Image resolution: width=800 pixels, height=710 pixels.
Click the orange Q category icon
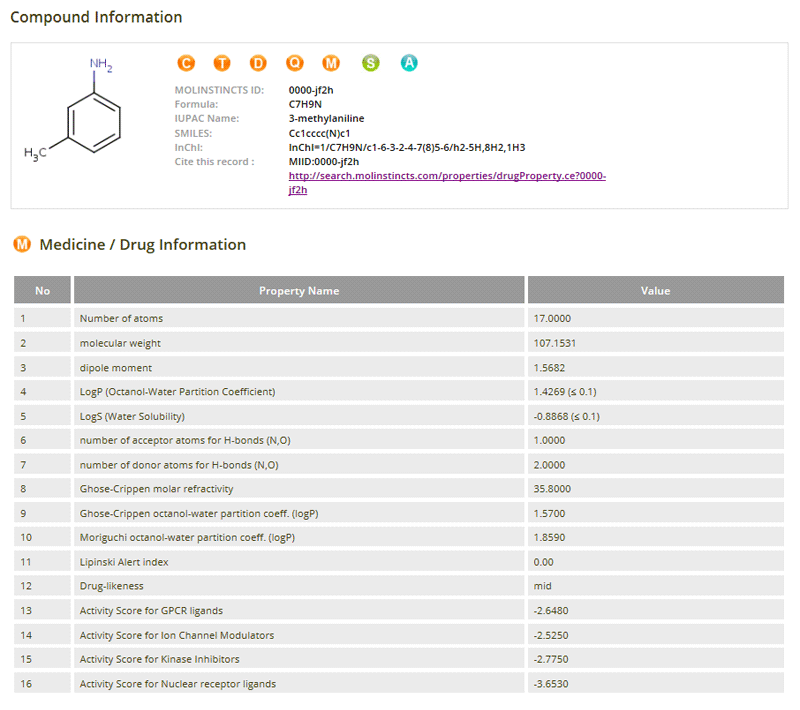(294, 63)
